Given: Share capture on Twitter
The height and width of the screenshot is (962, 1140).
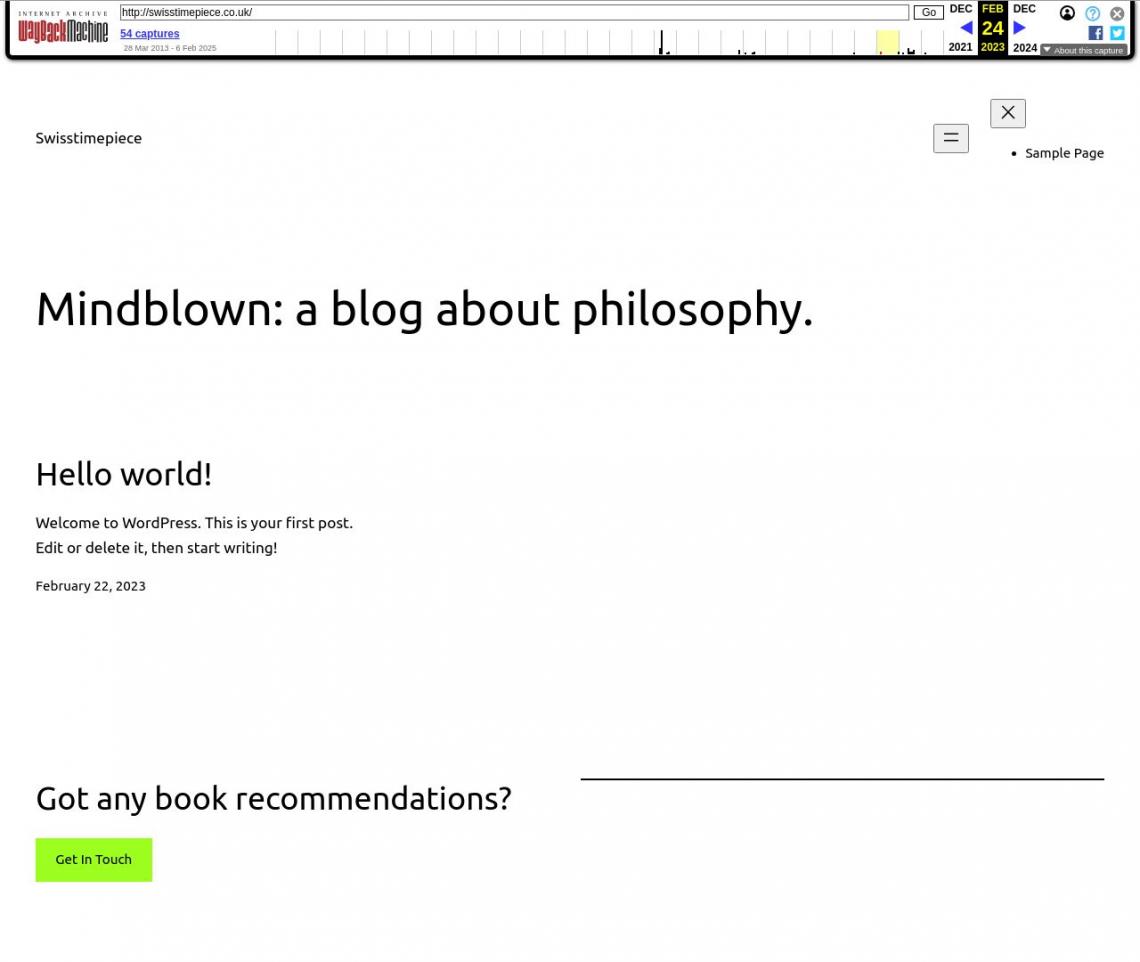Looking at the screenshot, I should tap(1117, 33).
